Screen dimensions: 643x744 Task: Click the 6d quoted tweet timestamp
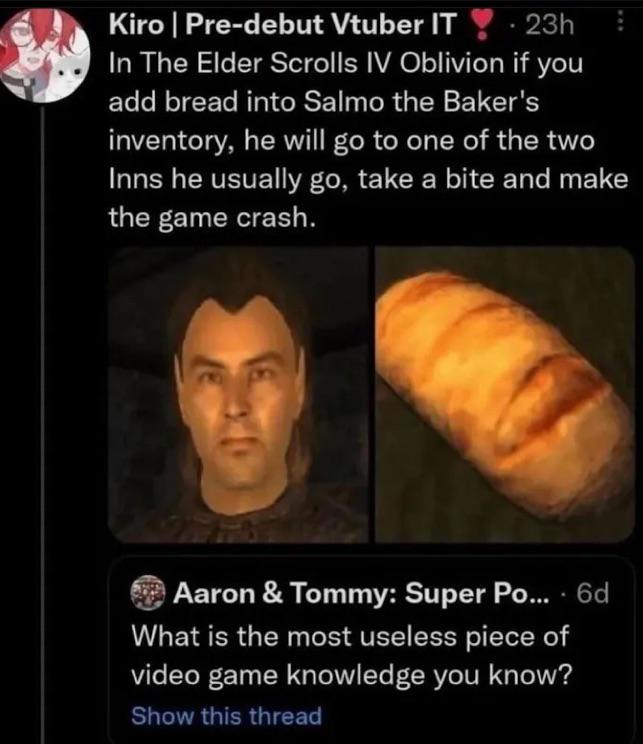coord(592,593)
